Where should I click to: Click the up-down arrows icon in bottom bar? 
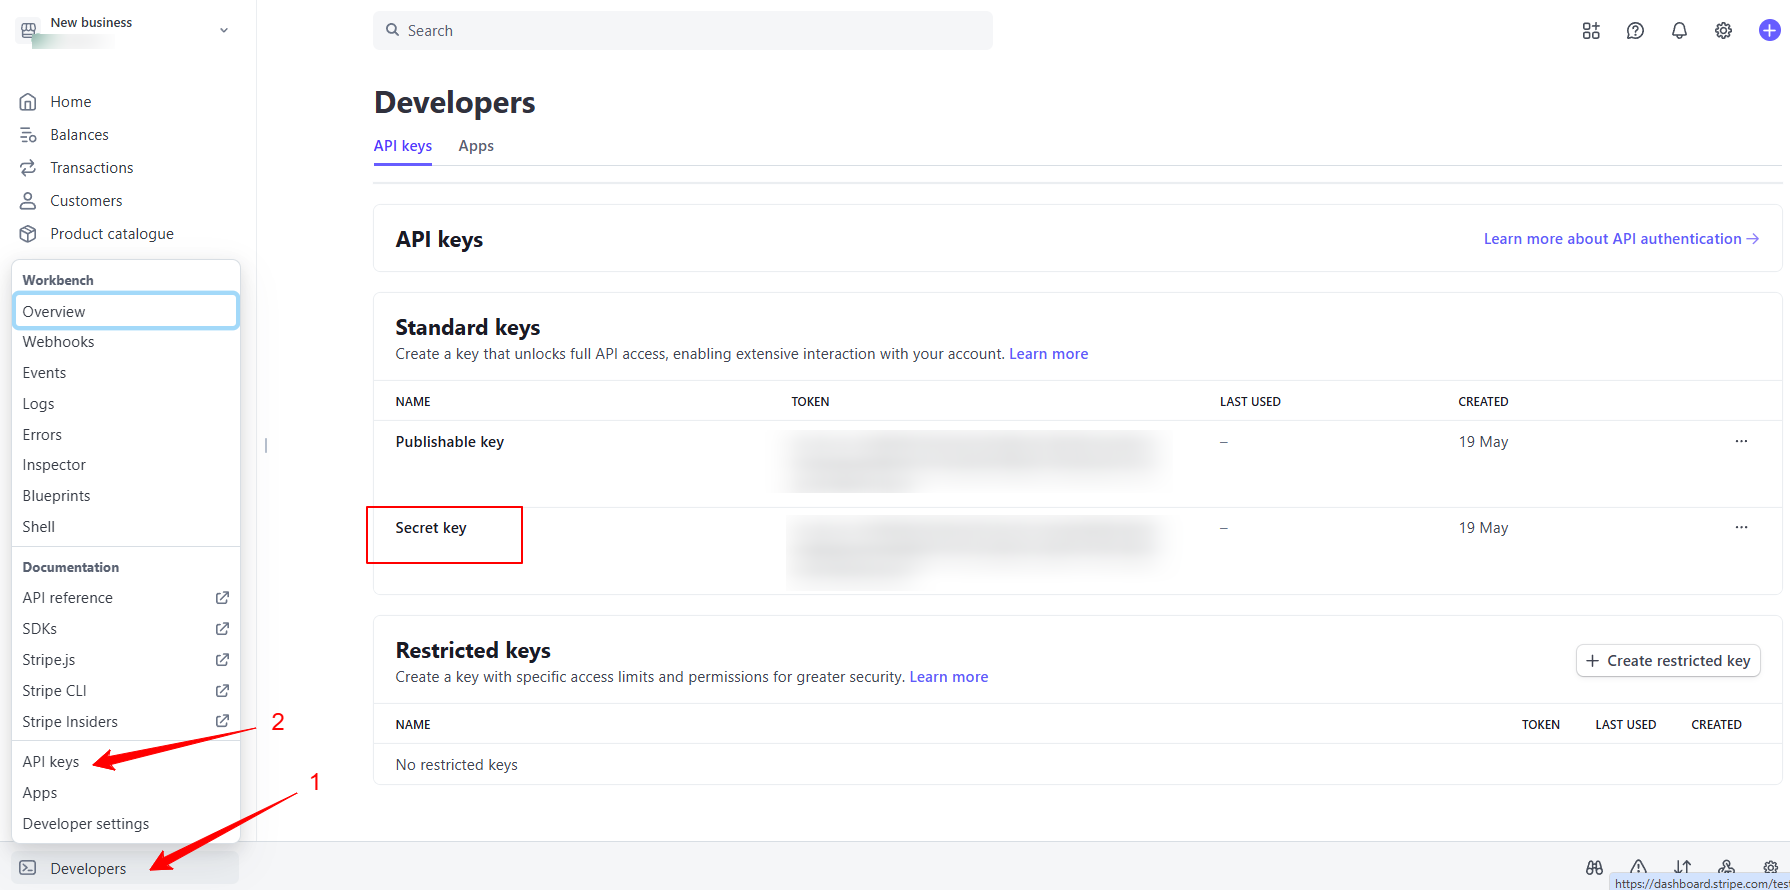pos(1683,868)
